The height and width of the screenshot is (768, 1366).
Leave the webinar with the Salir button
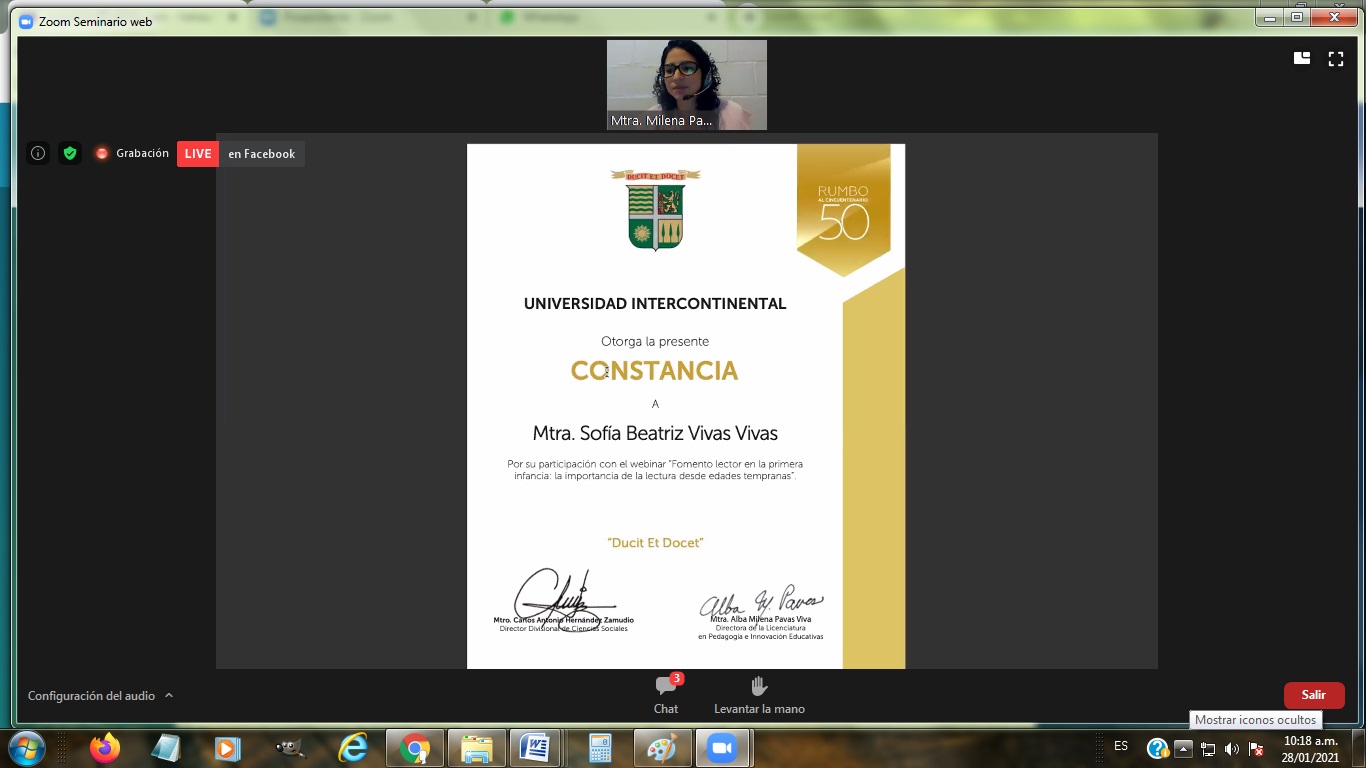pyautogui.click(x=1314, y=695)
